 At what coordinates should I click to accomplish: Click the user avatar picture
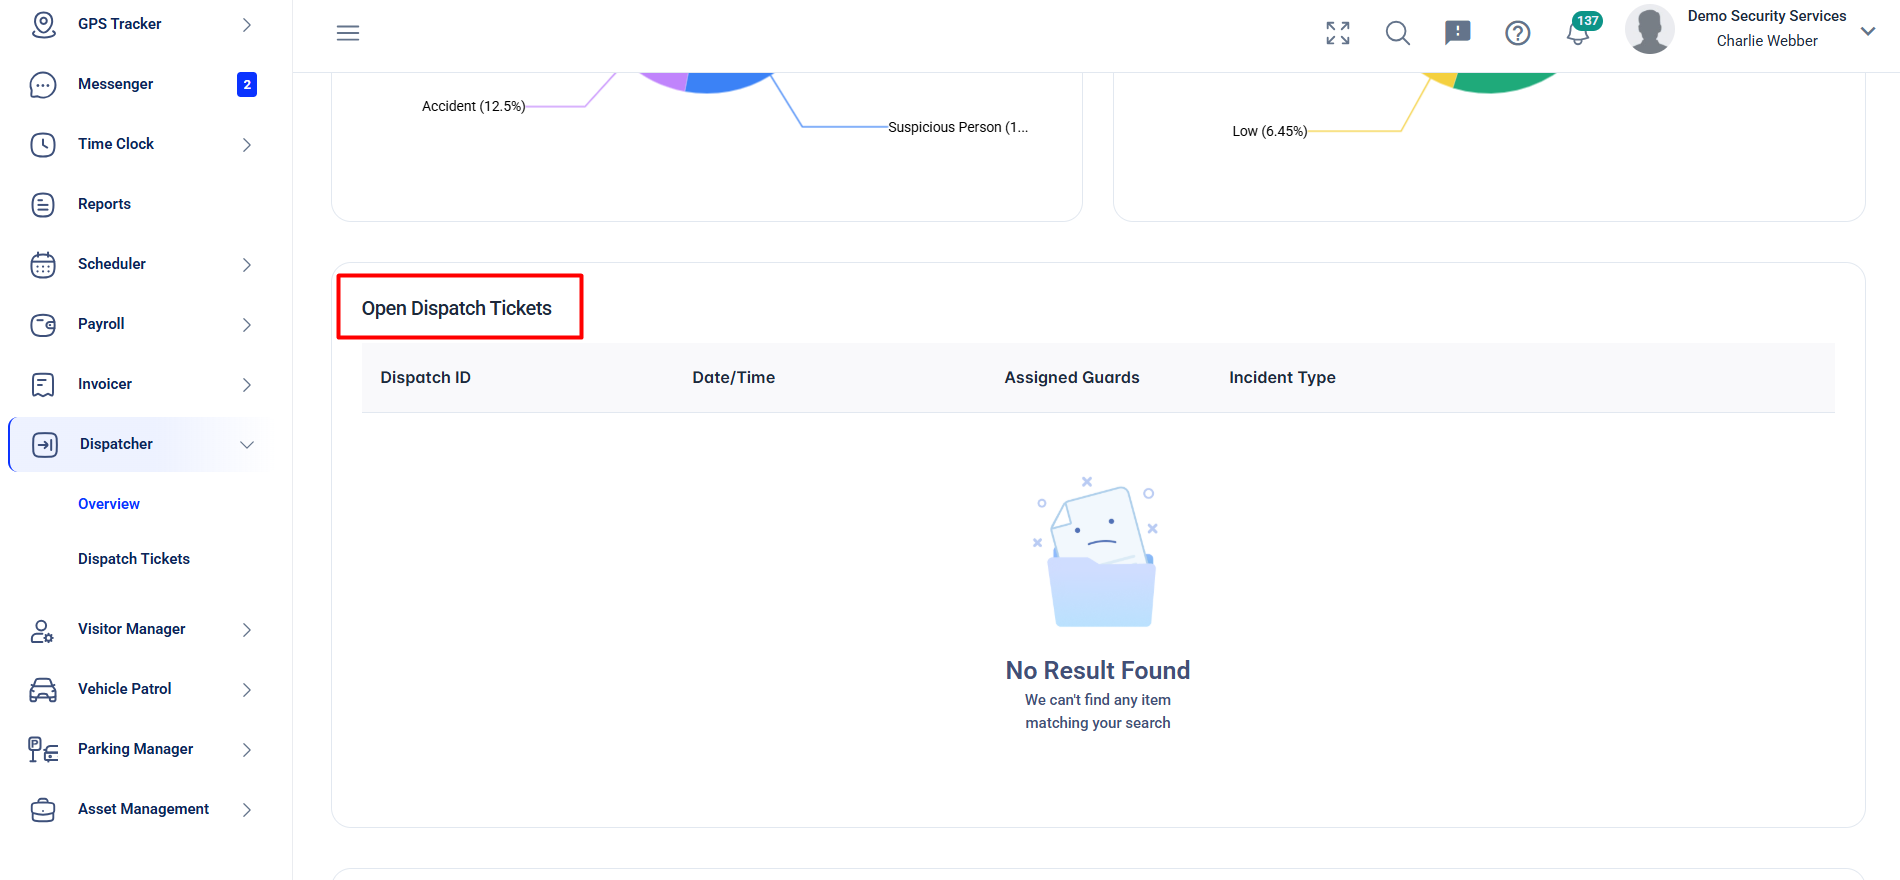point(1650,29)
